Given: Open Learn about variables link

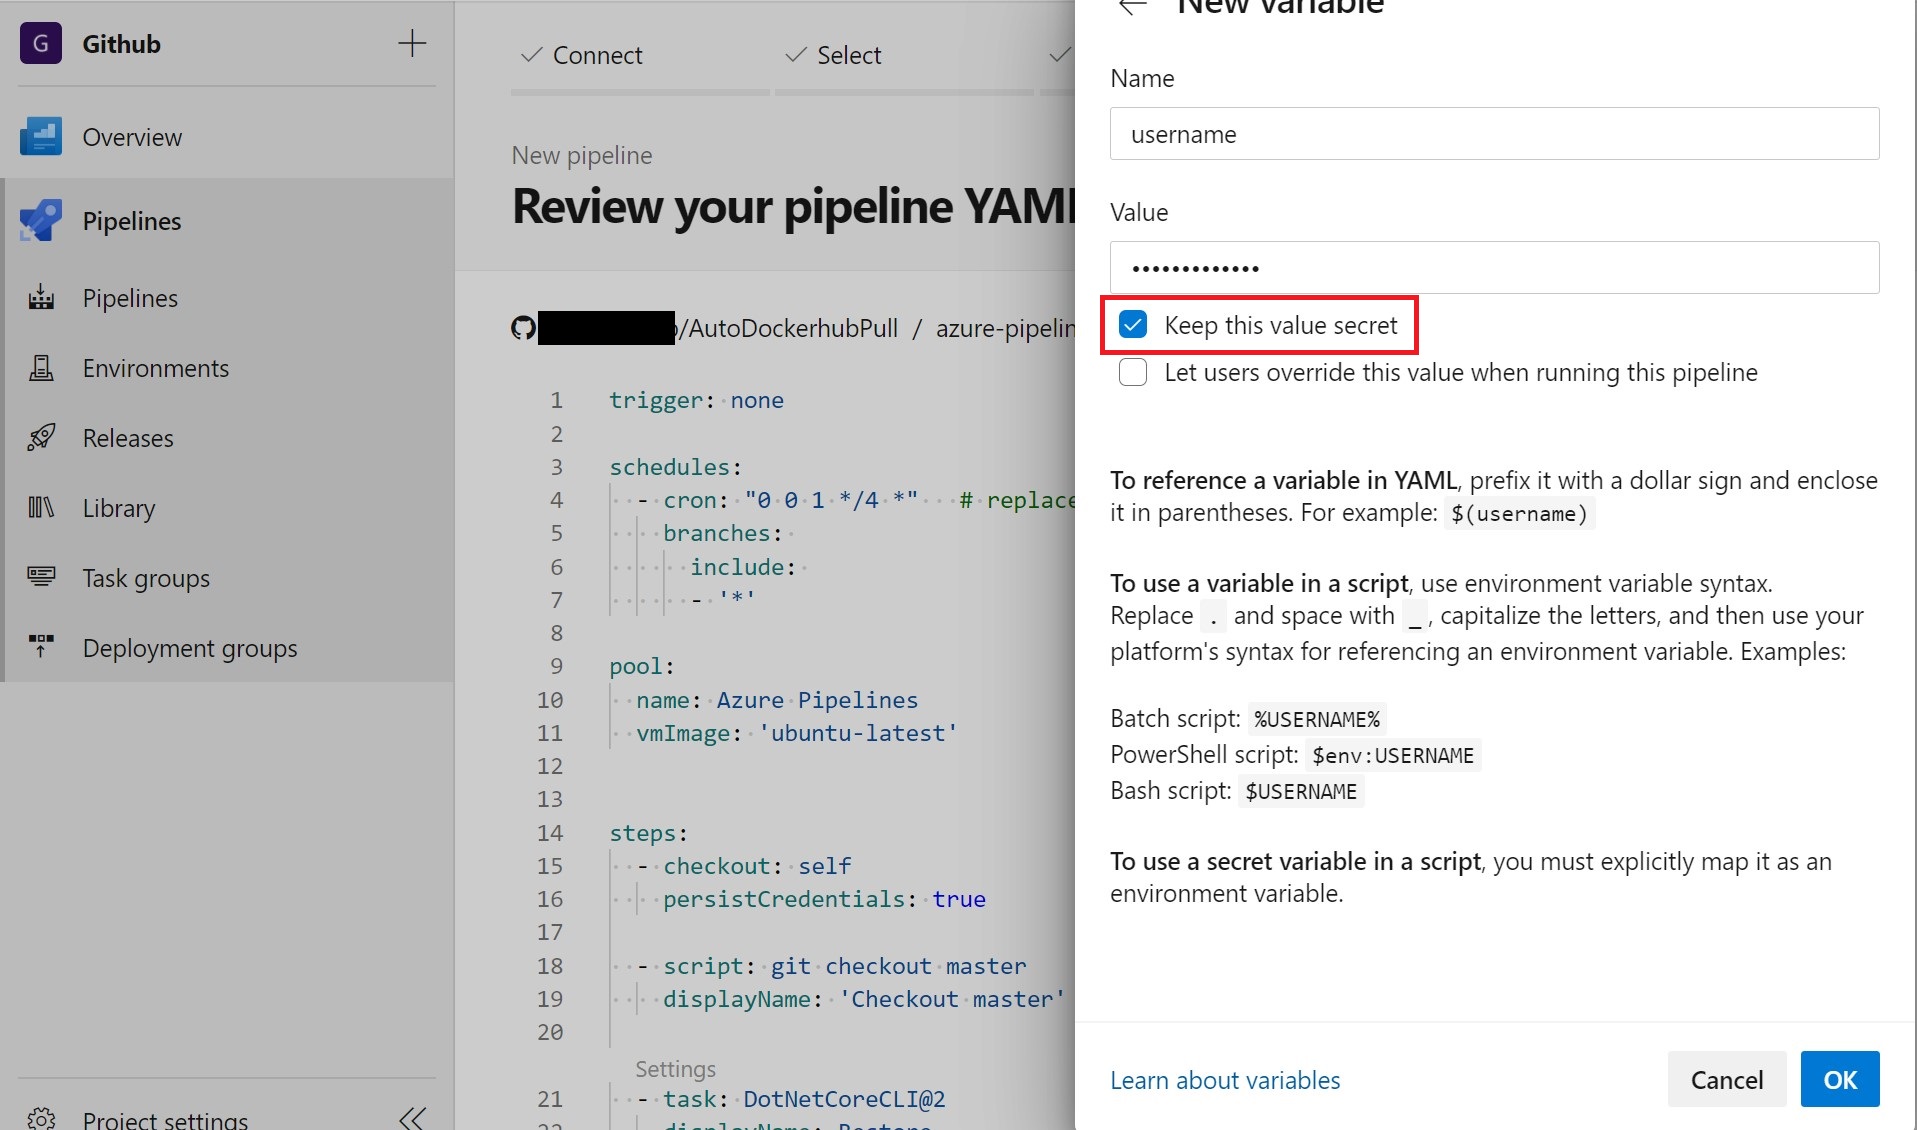Looking at the screenshot, I should coord(1225,1080).
